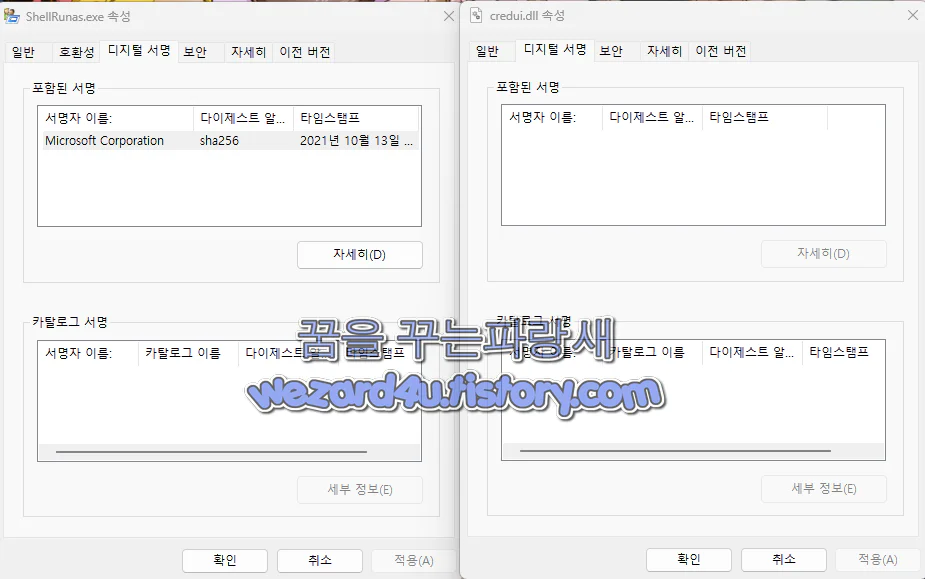This screenshot has width=925, height=579.
Task: Click 취소 on the ShellRunas.exe dialog
Action: coord(319,560)
